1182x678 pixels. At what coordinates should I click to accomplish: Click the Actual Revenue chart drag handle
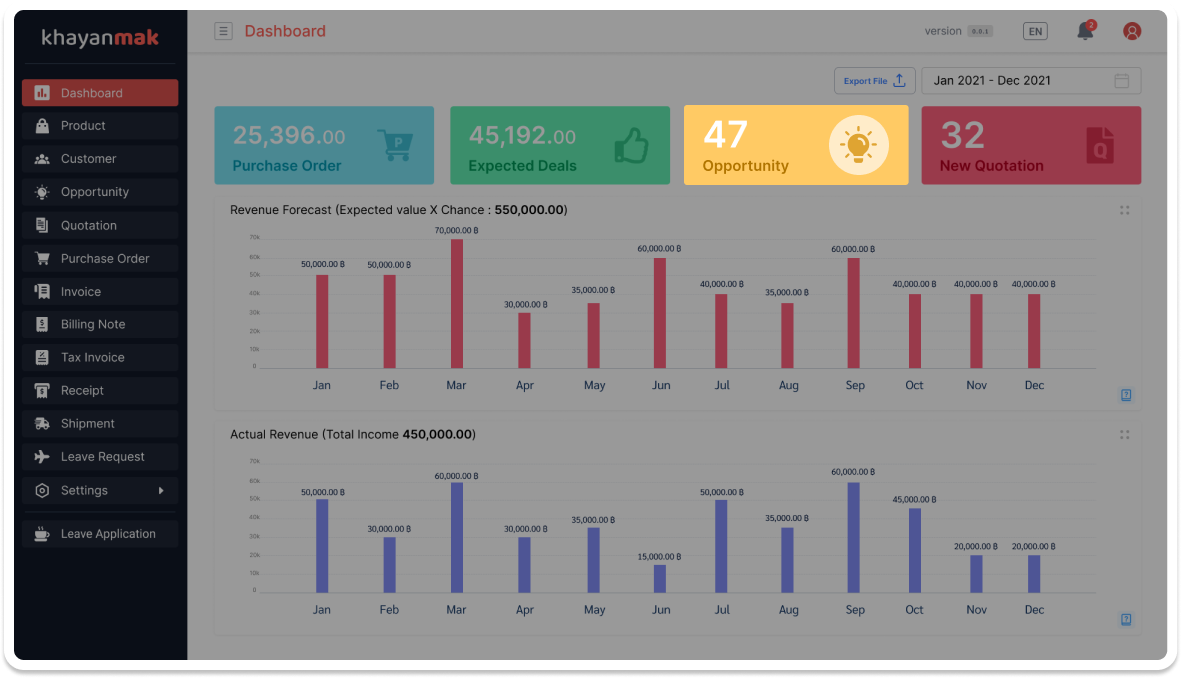click(x=1125, y=435)
